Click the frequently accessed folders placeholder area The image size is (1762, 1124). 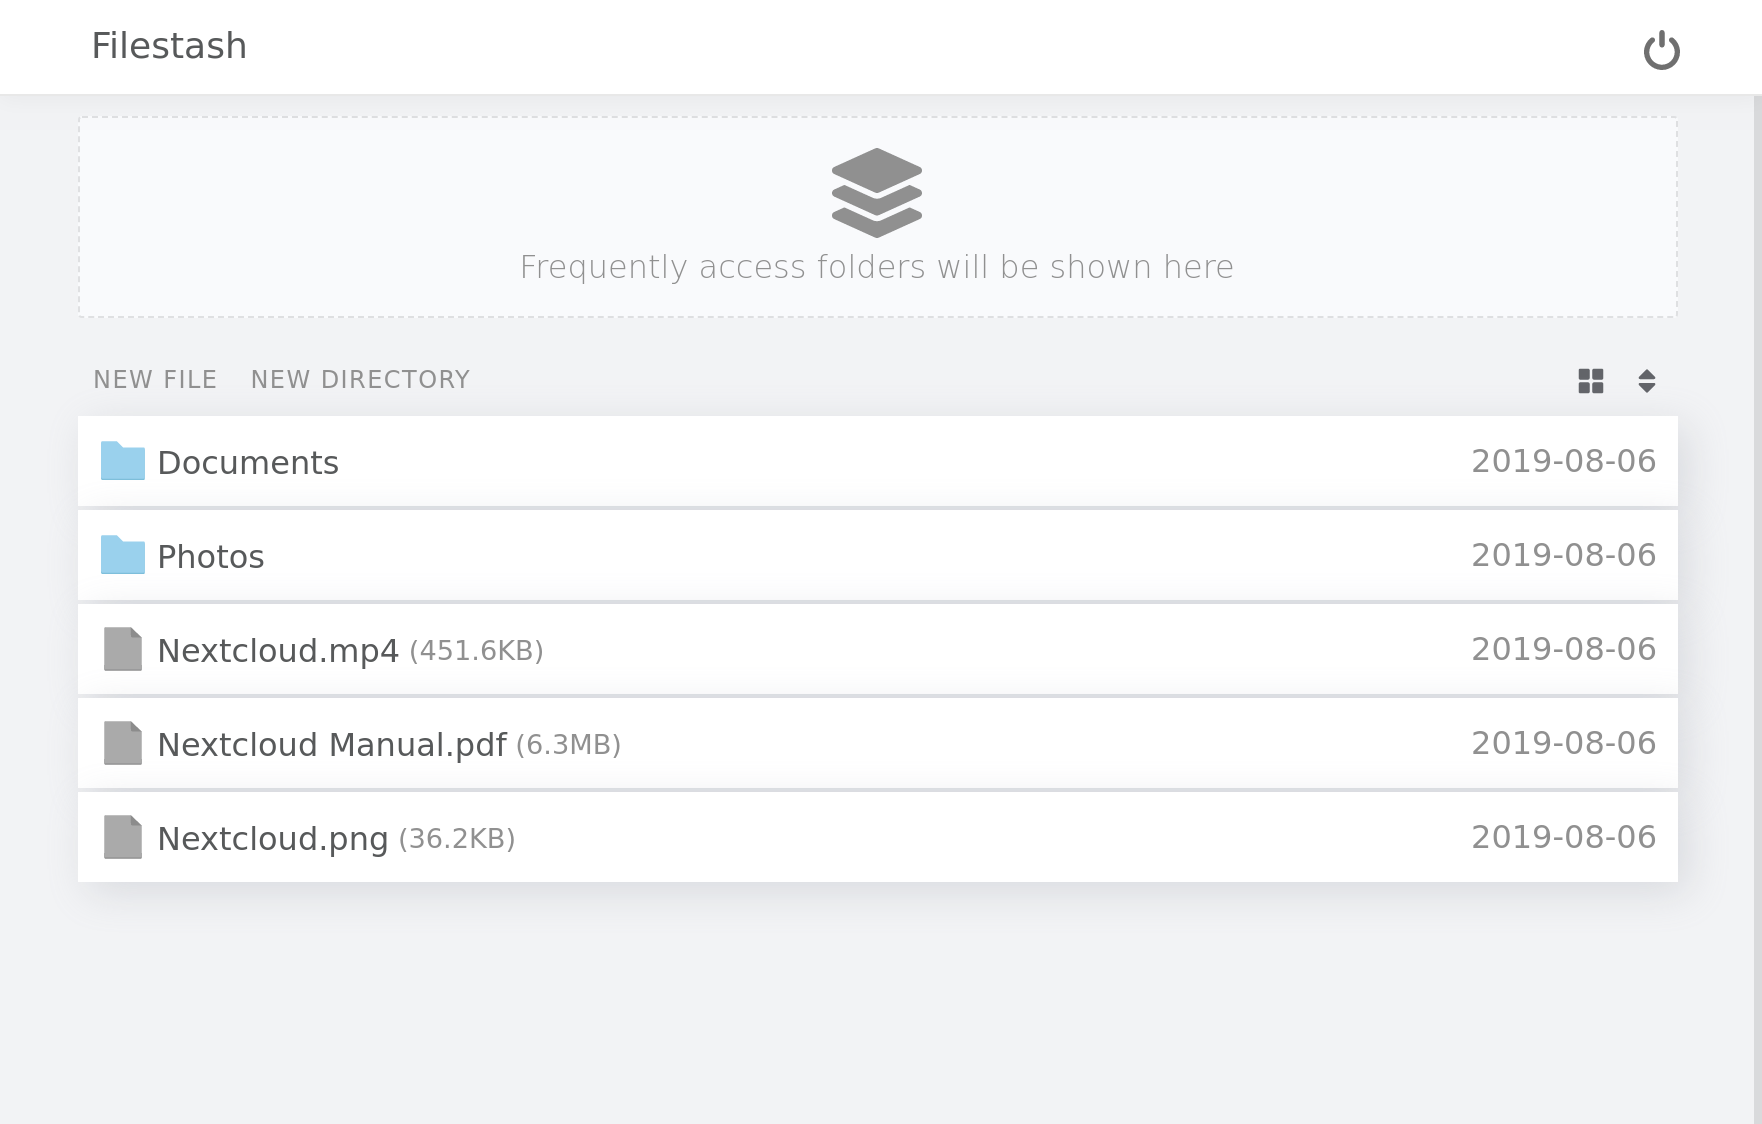click(877, 218)
